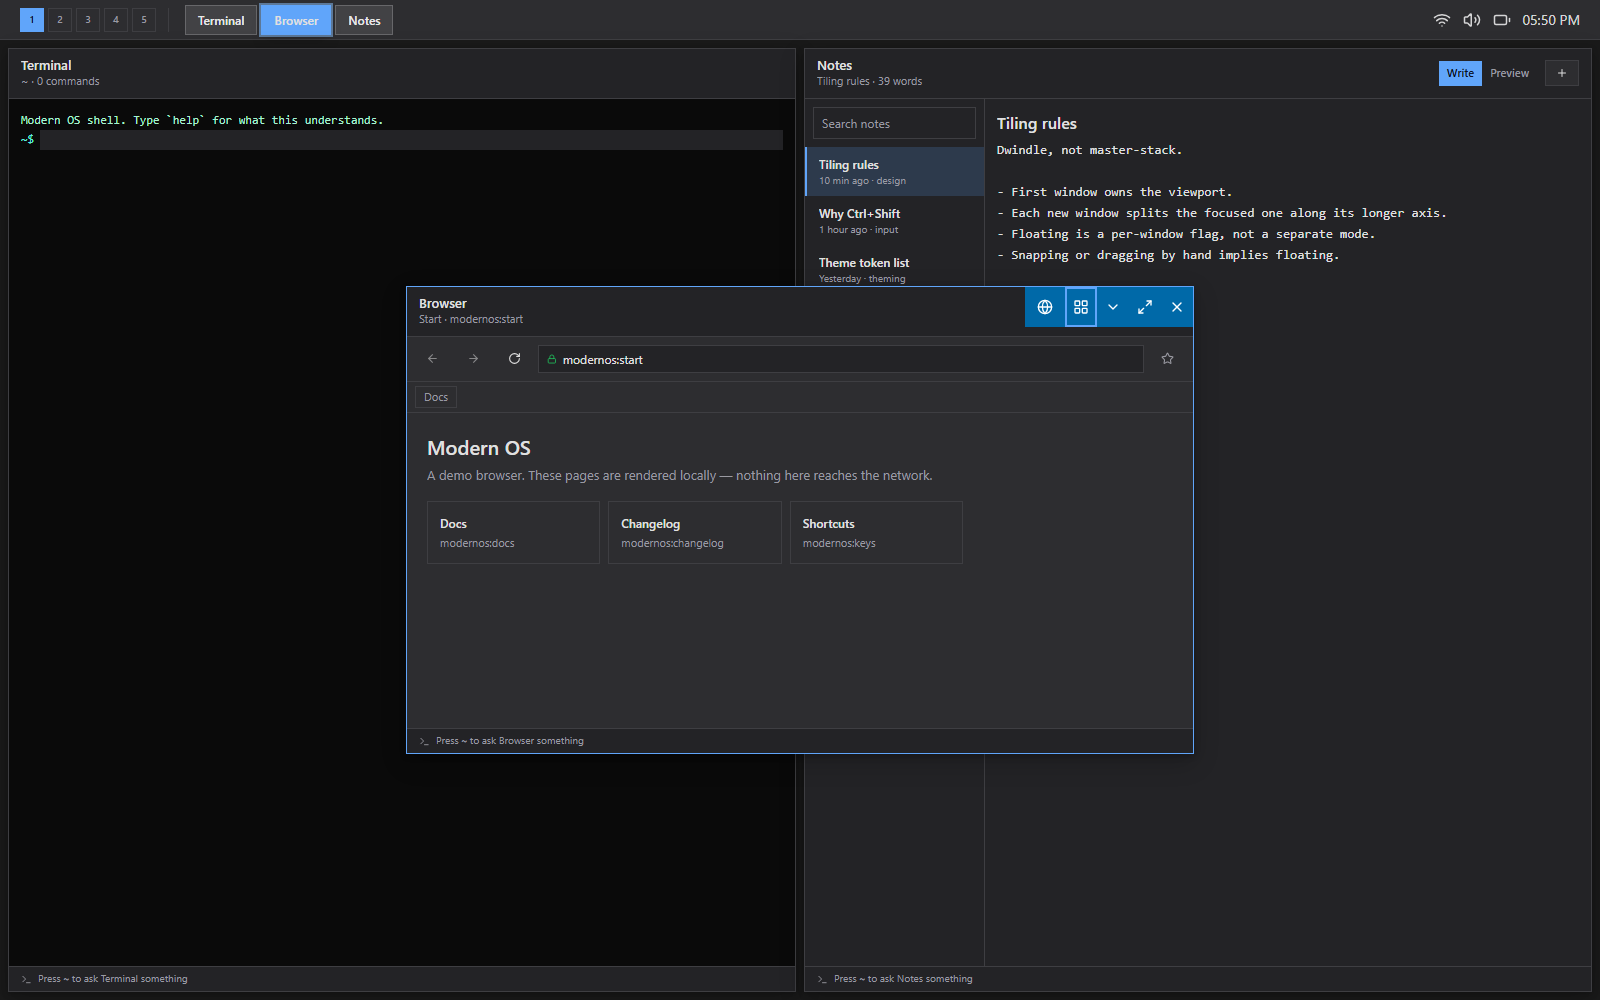Click the prompt icon in Browser footer
This screenshot has height=1000, width=1600.
click(424, 741)
